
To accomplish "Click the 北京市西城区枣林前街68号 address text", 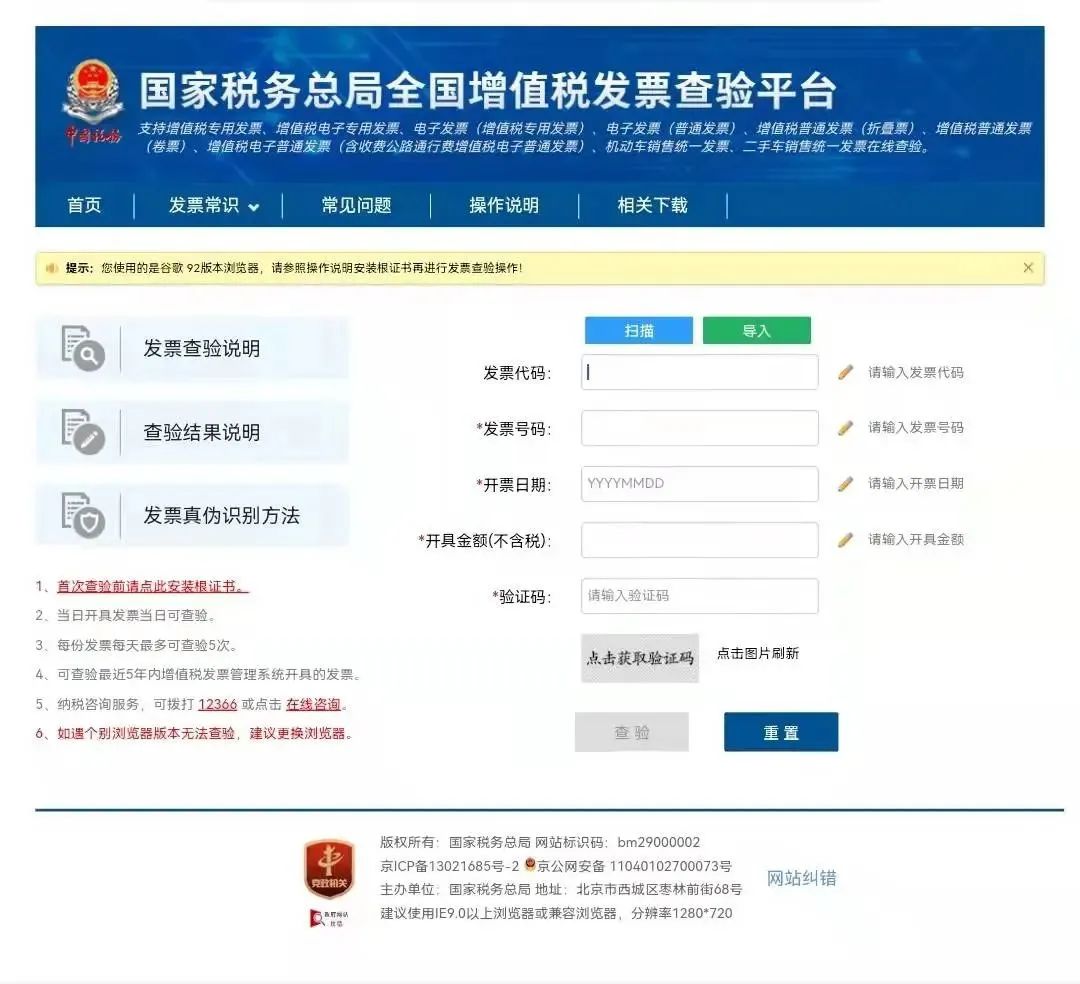I will (659, 889).
